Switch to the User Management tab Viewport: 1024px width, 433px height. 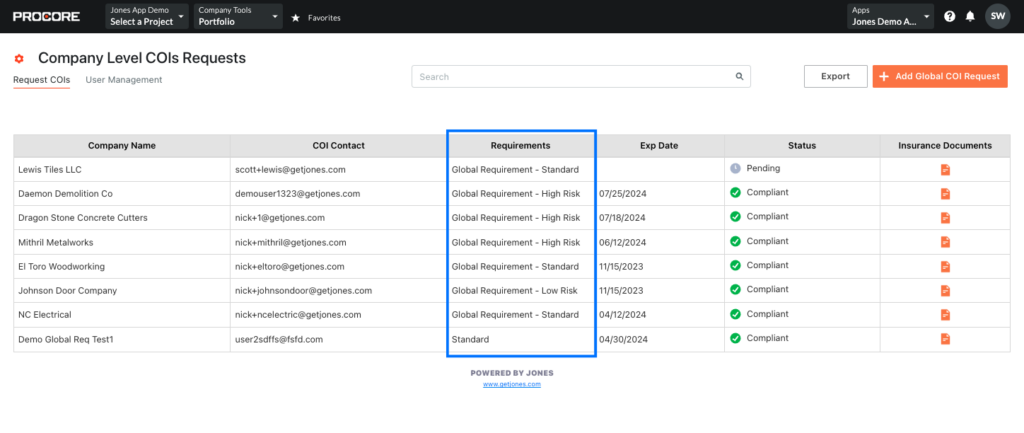click(x=124, y=80)
